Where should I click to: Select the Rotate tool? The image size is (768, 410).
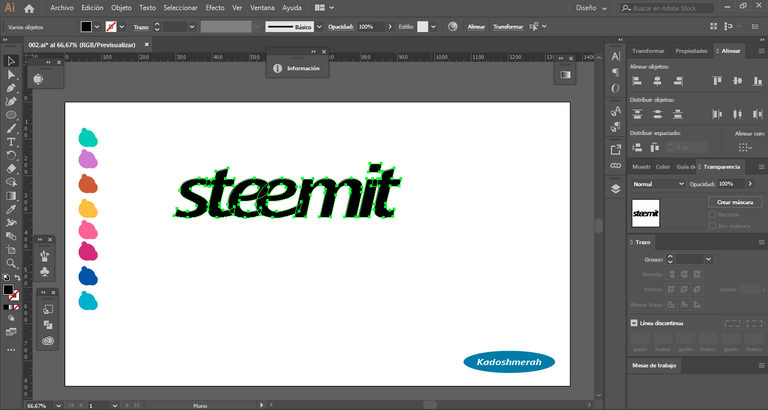pyautogui.click(x=11, y=155)
